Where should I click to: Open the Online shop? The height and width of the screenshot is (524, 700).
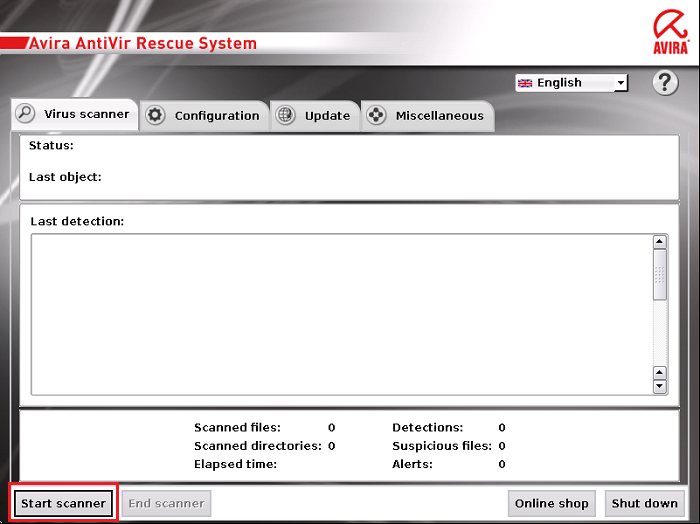coord(551,503)
